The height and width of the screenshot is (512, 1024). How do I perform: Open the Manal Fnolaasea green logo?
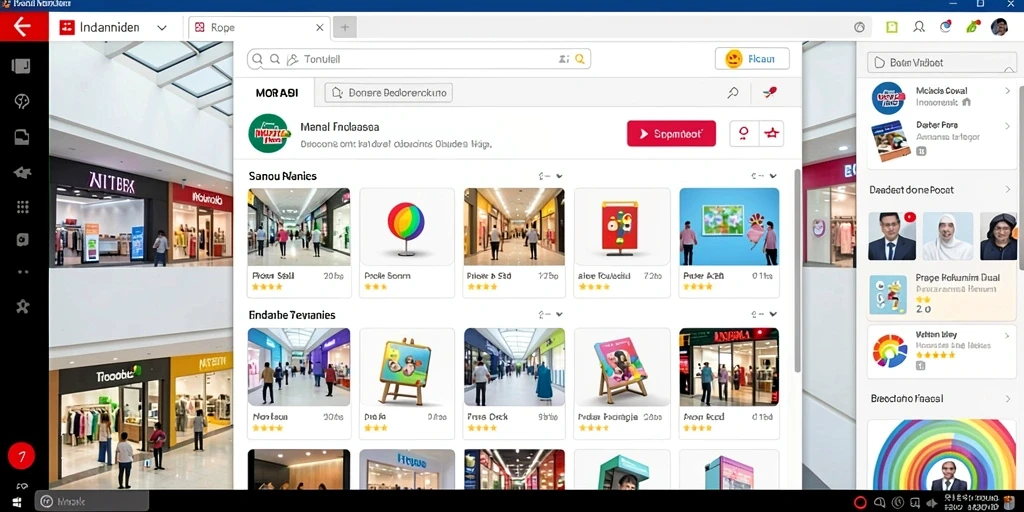[x=269, y=133]
